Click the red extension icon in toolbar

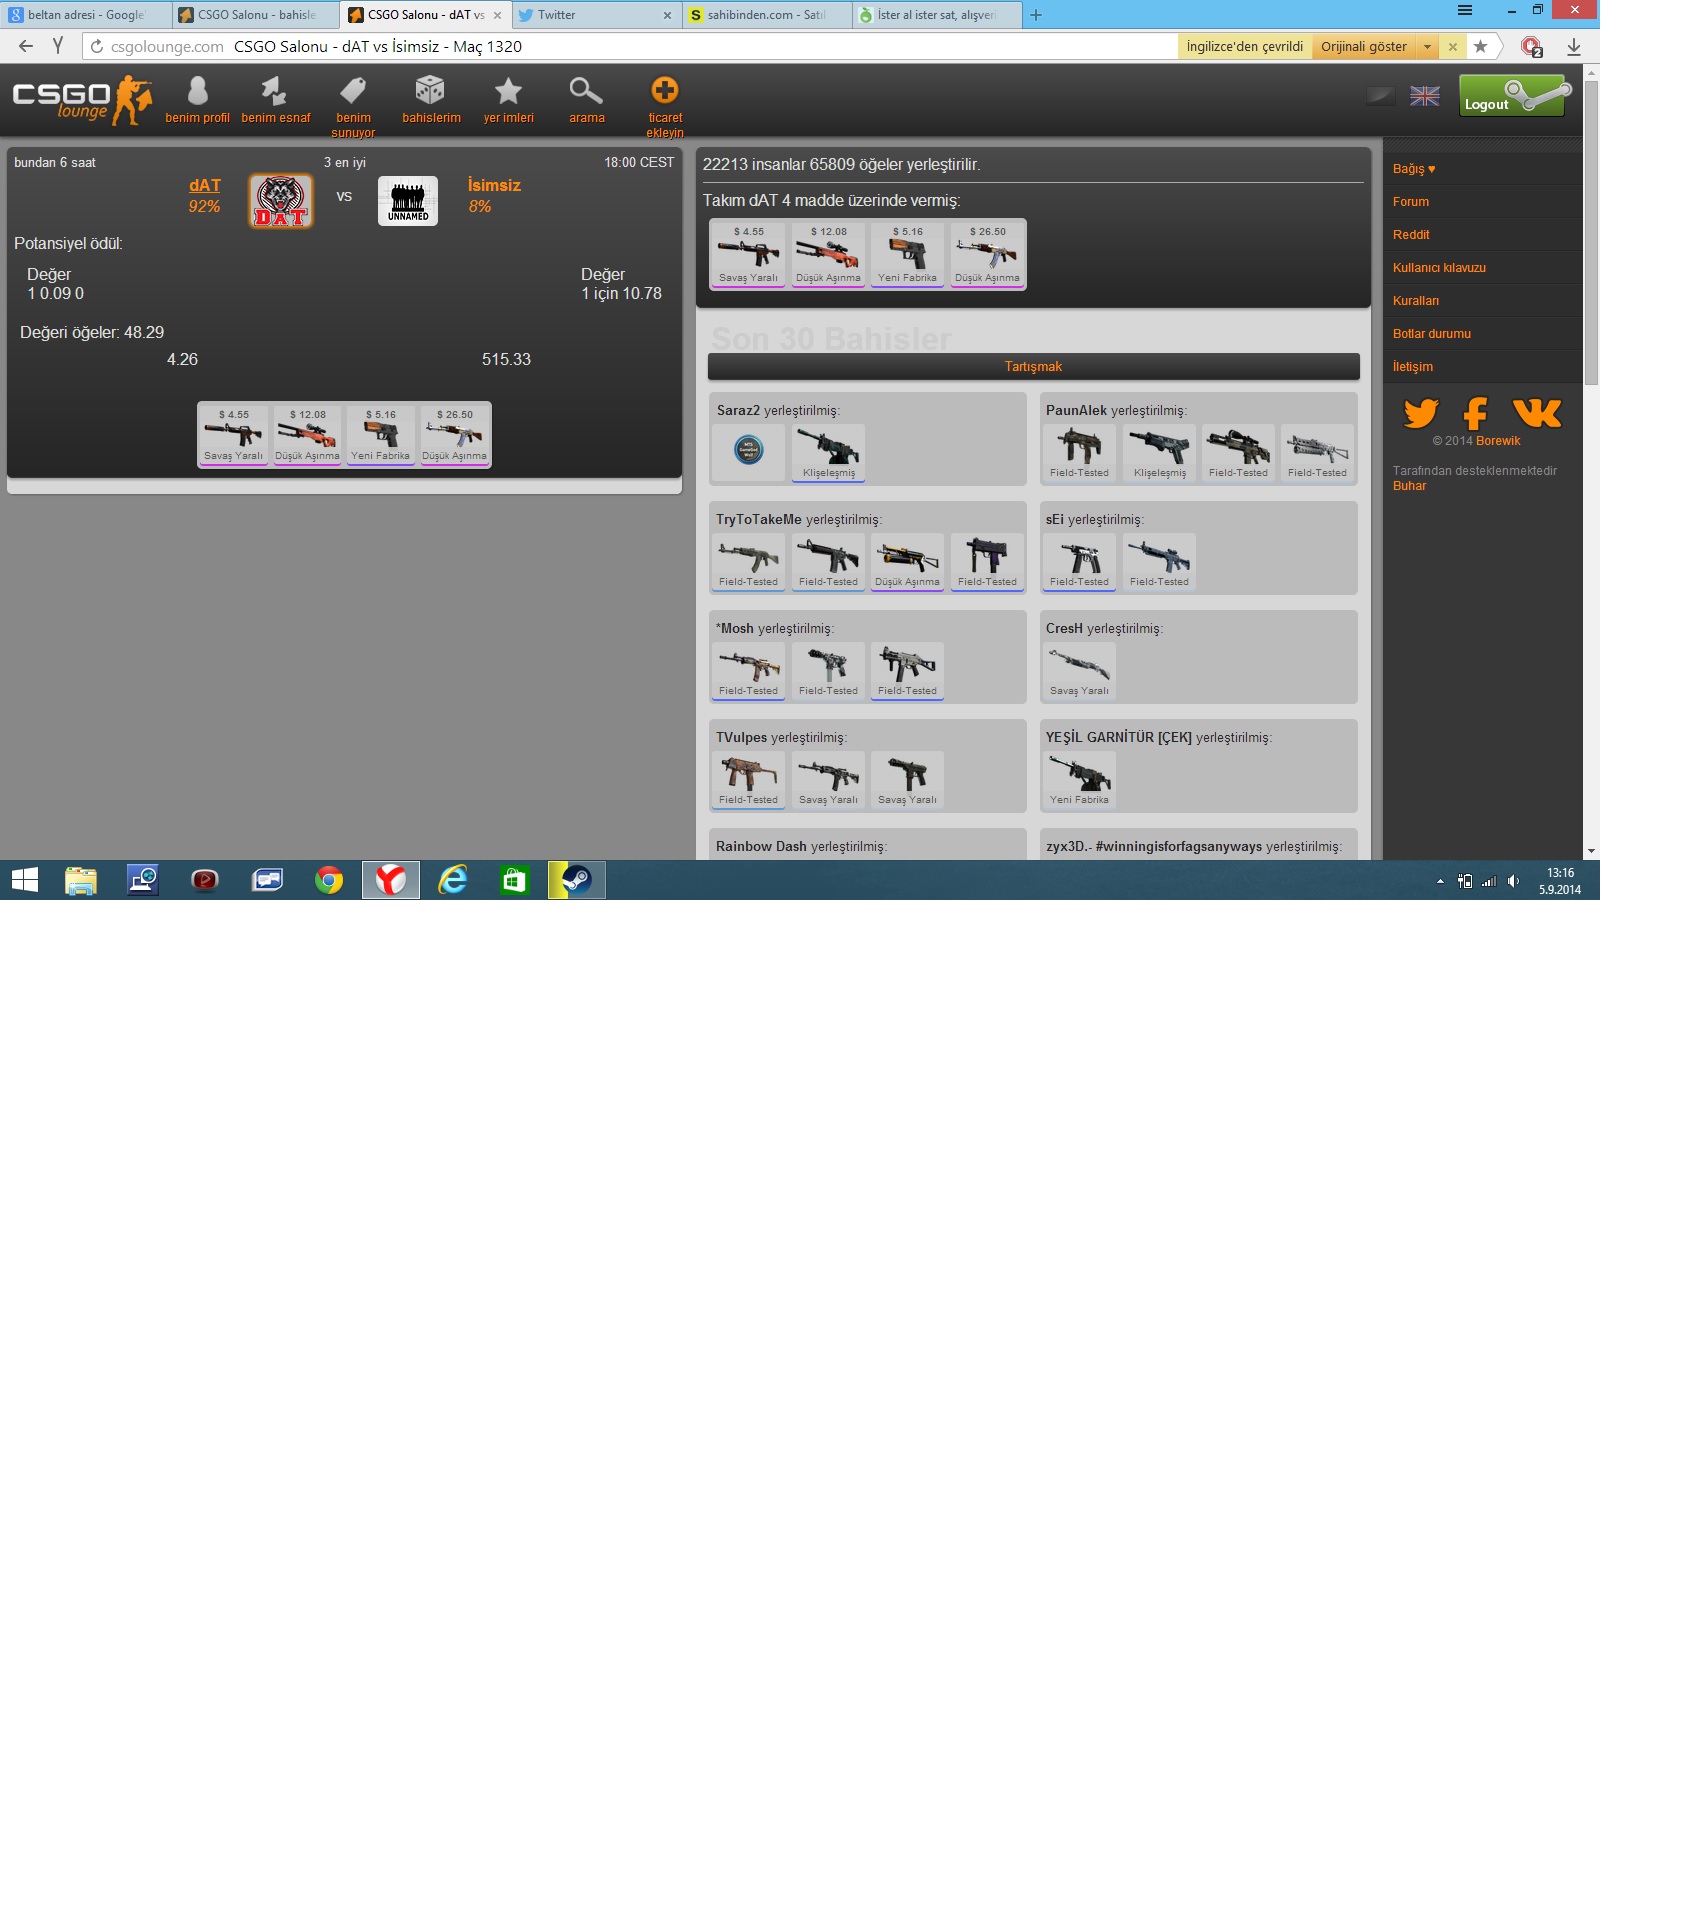click(x=1530, y=46)
